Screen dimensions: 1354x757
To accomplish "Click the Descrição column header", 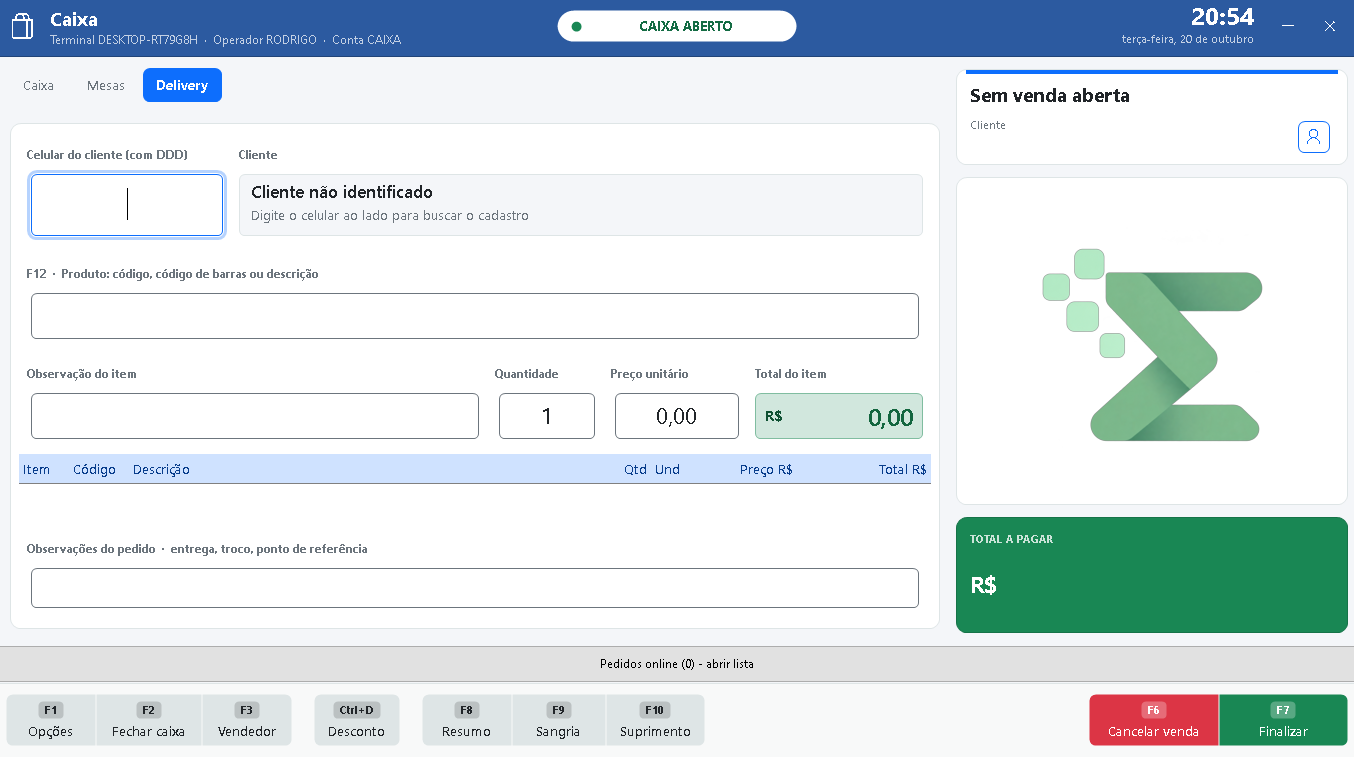I will (161, 470).
